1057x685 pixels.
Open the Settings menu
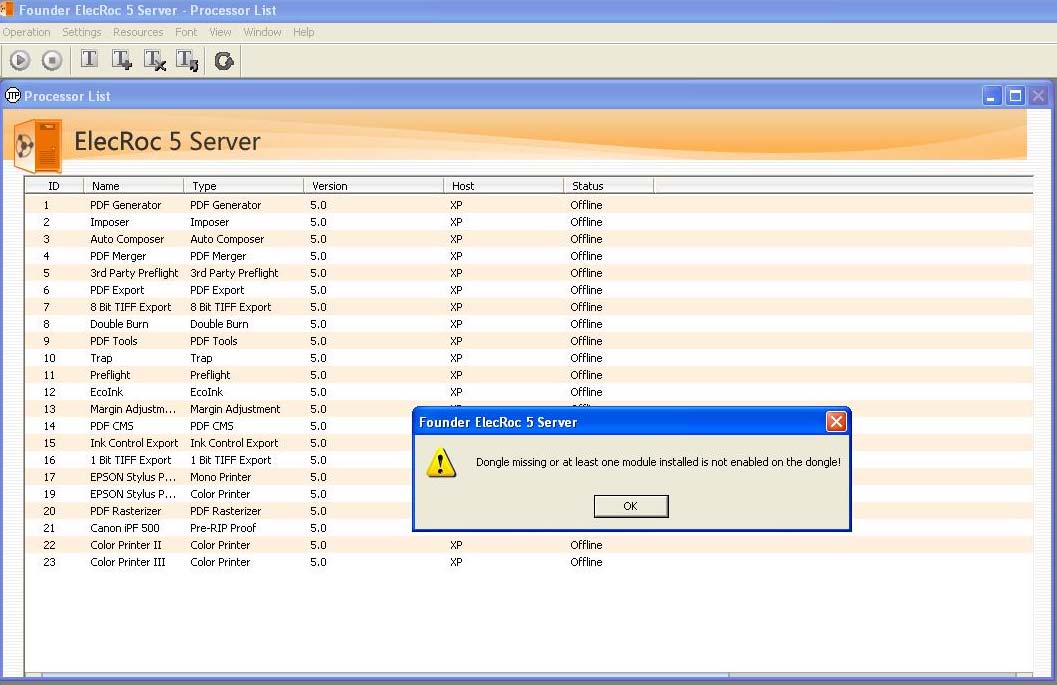[x=82, y=32]
